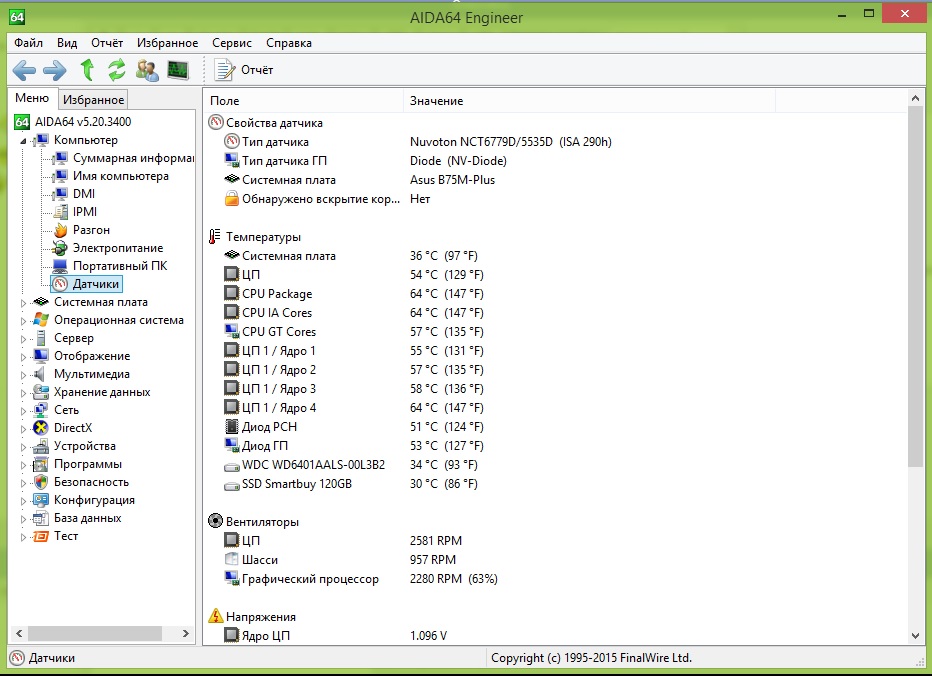Open the system stability monitor icon

click(x=178, y=70)
